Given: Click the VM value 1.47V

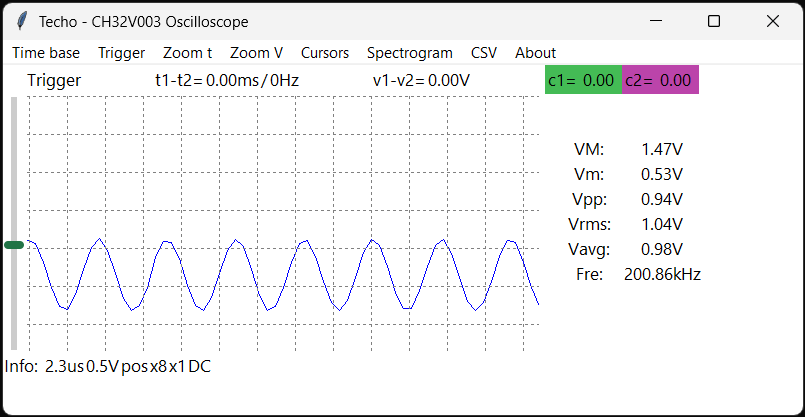Looking at the screenshot, I should tap(662, 150).
